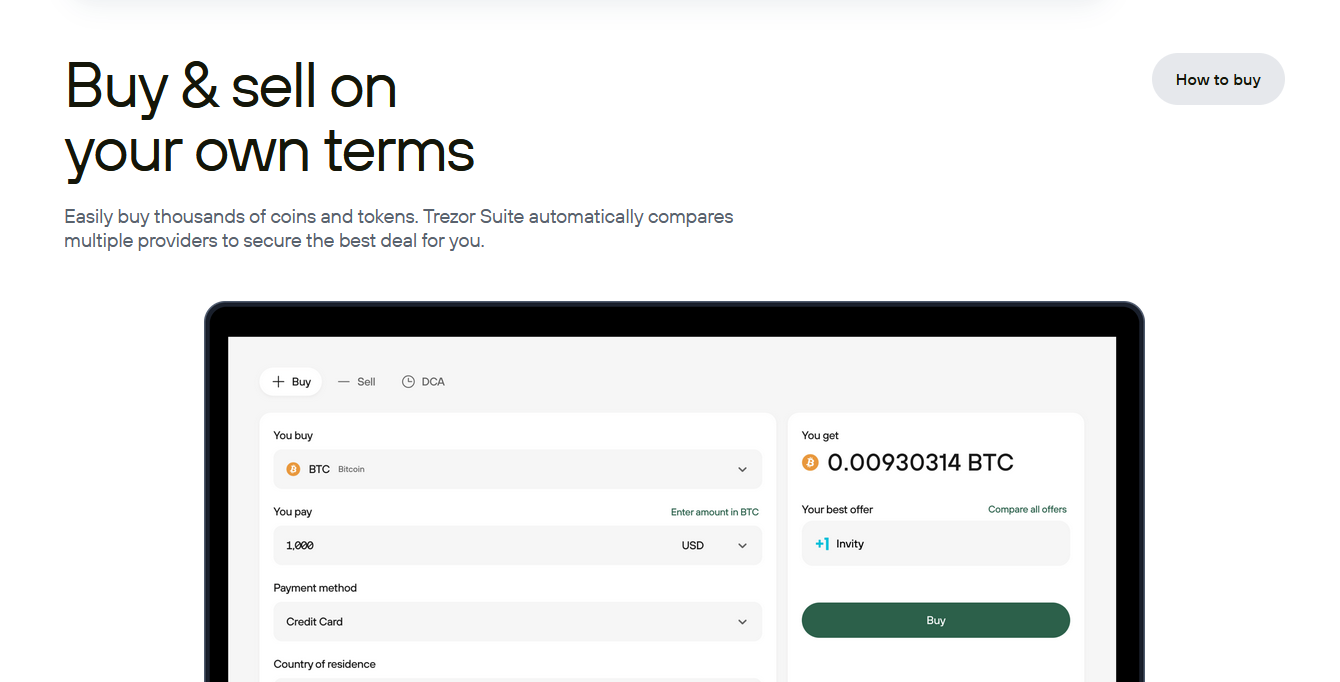
Task: Click the How to buy button
Action: click(x=1218, y=79)
